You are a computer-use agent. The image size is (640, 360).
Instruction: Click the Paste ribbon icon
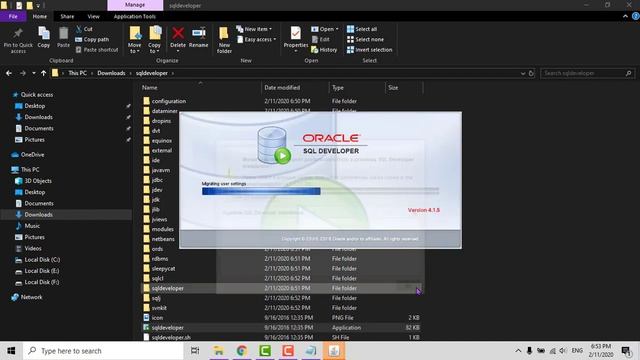[x=63, y=38]
